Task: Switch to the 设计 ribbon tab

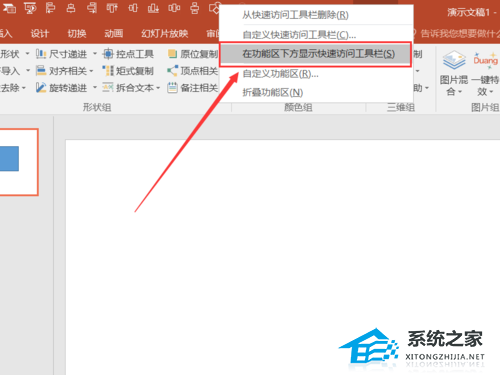Action: coord(40,33)
